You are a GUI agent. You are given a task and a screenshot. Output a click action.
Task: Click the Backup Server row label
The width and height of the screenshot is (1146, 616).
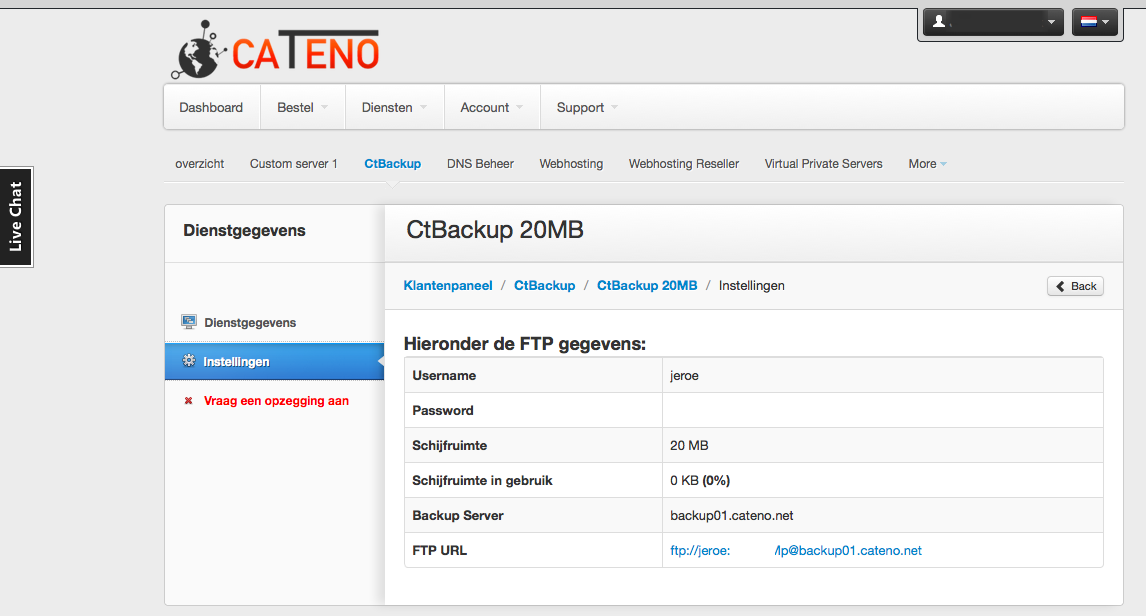[458, 516]
